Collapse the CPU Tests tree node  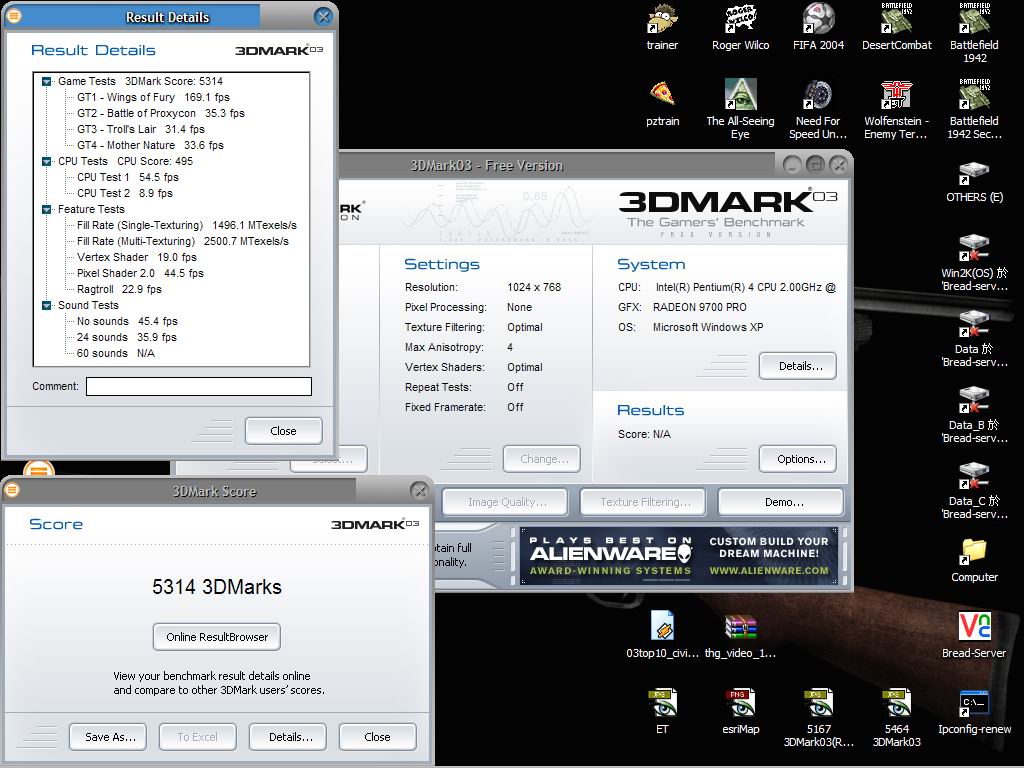(x=46, y=161)
